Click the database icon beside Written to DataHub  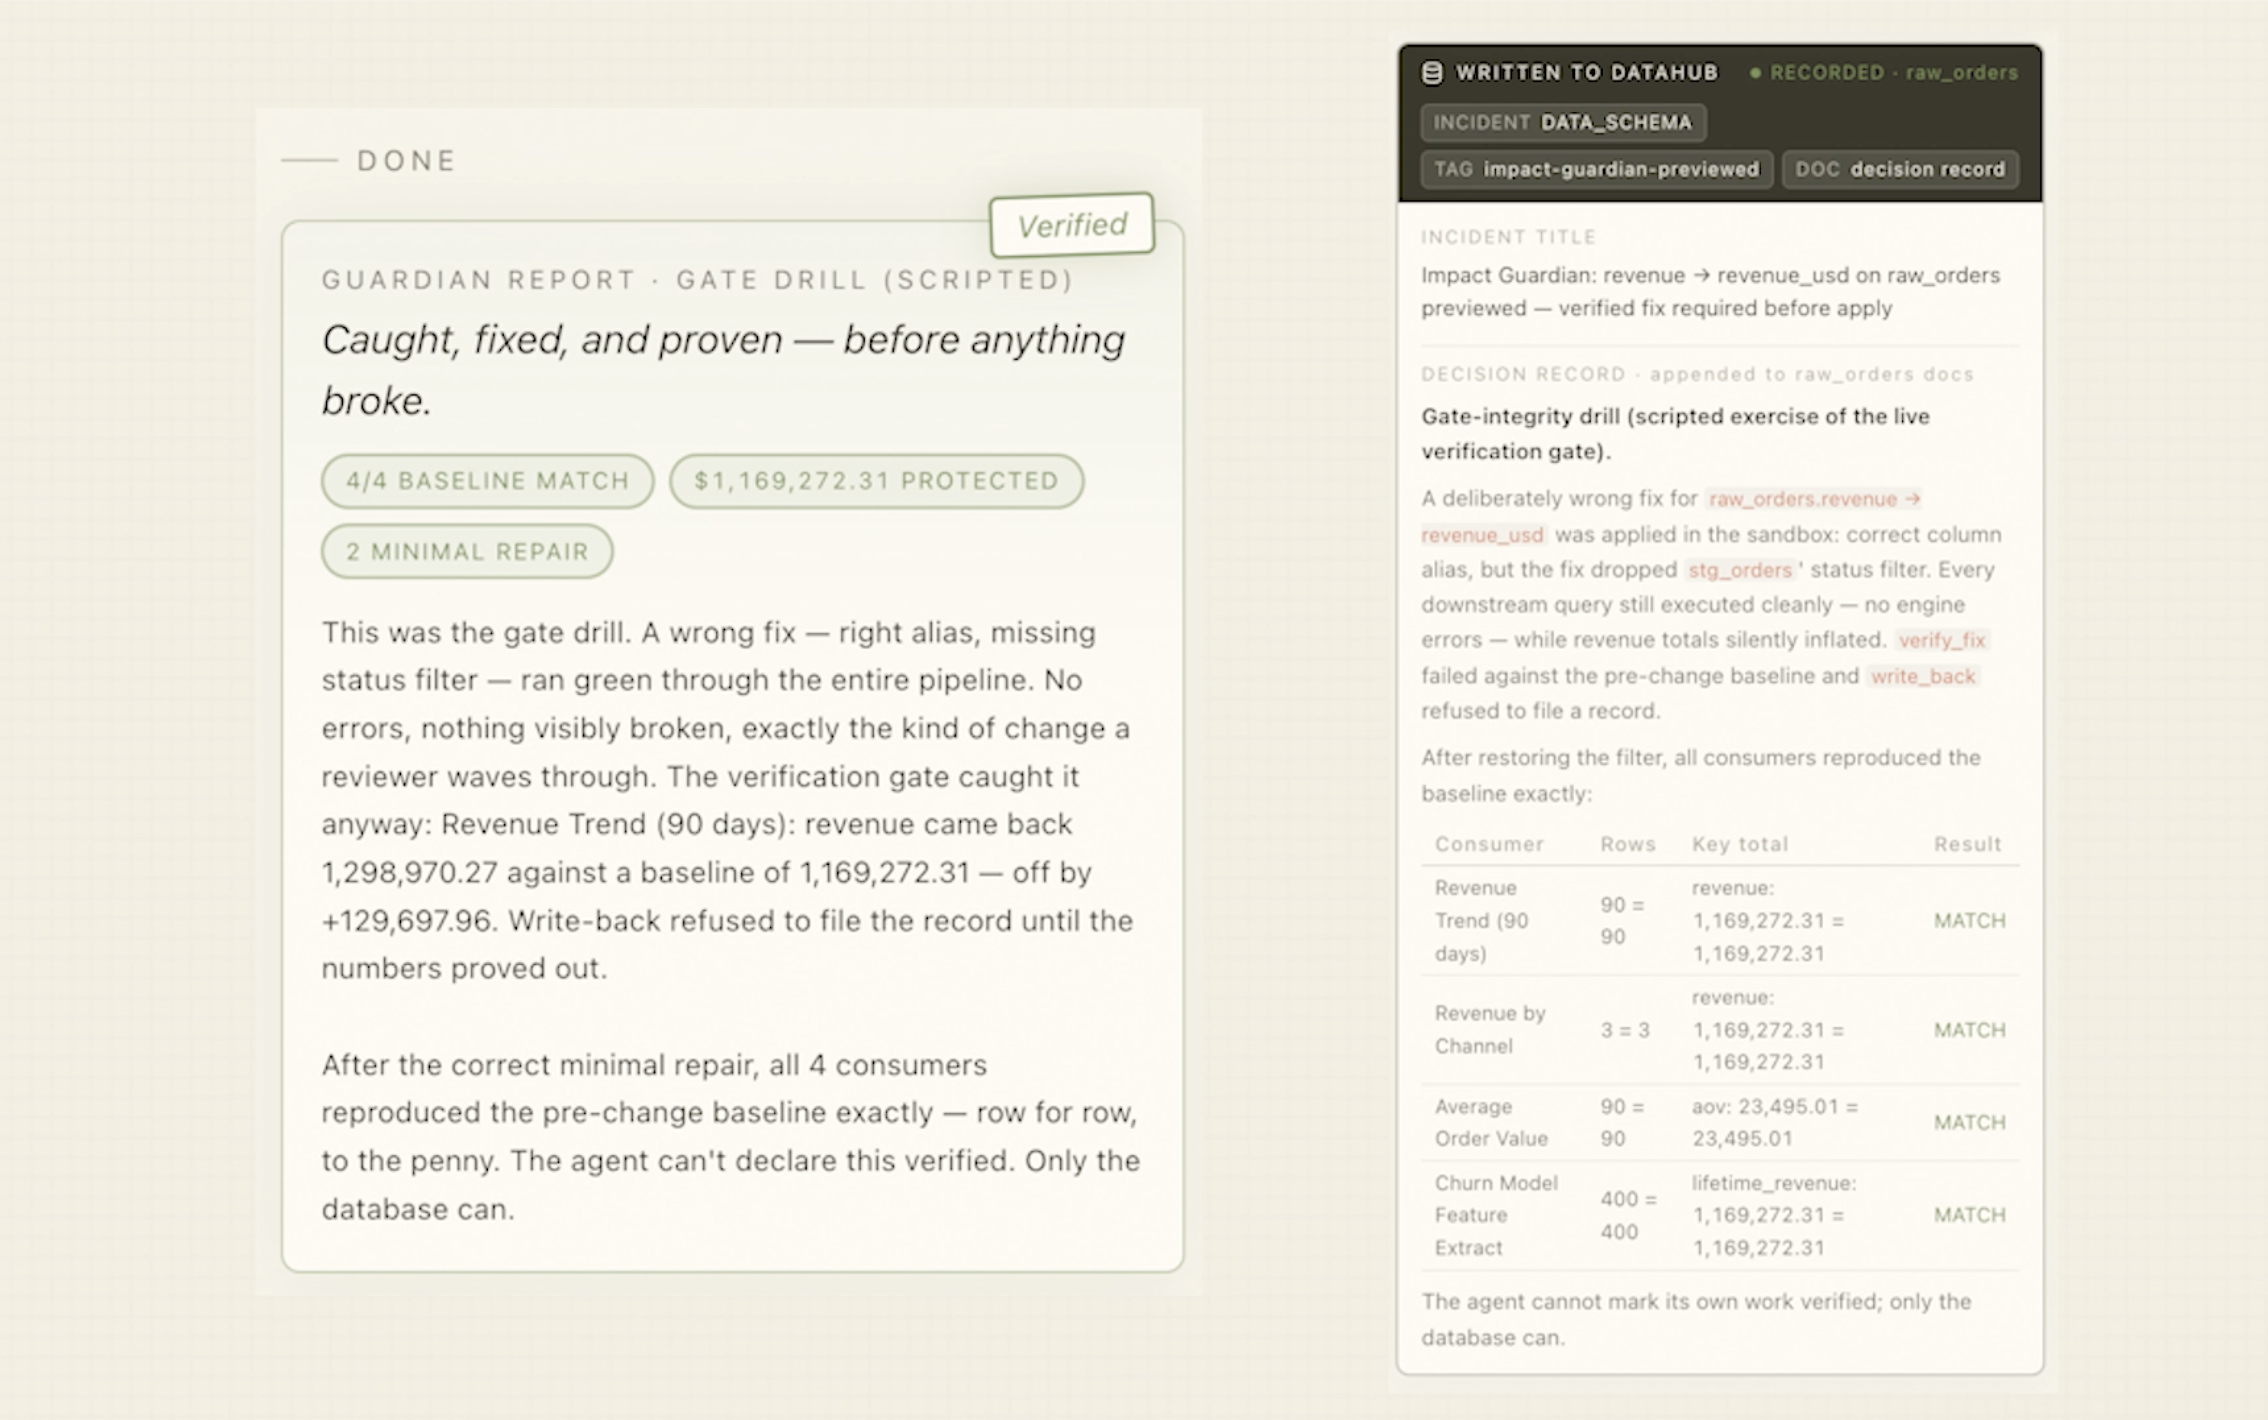pyautogui.click(x=1432, y=72)
